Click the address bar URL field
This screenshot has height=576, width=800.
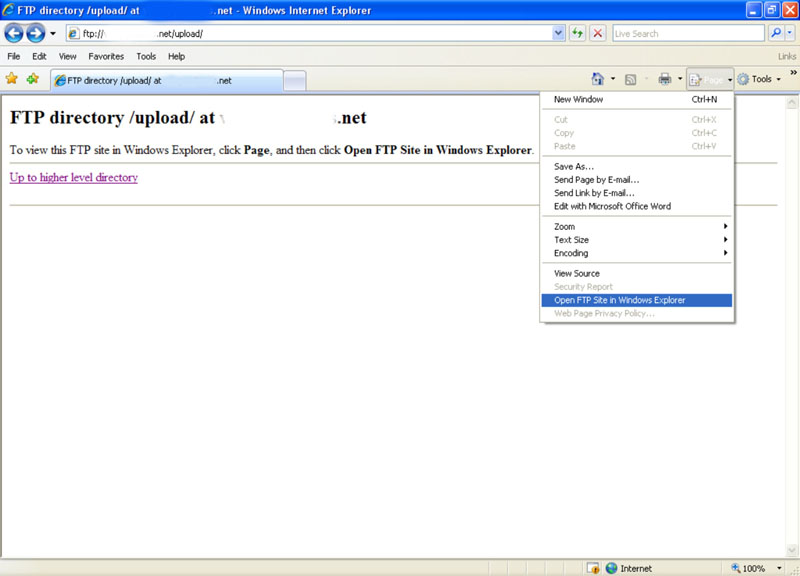pos(309,34)
